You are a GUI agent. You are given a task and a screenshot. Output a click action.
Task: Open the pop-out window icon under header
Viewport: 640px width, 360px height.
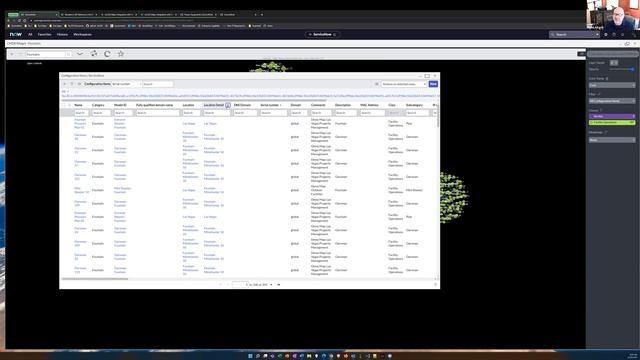(627, 44)
